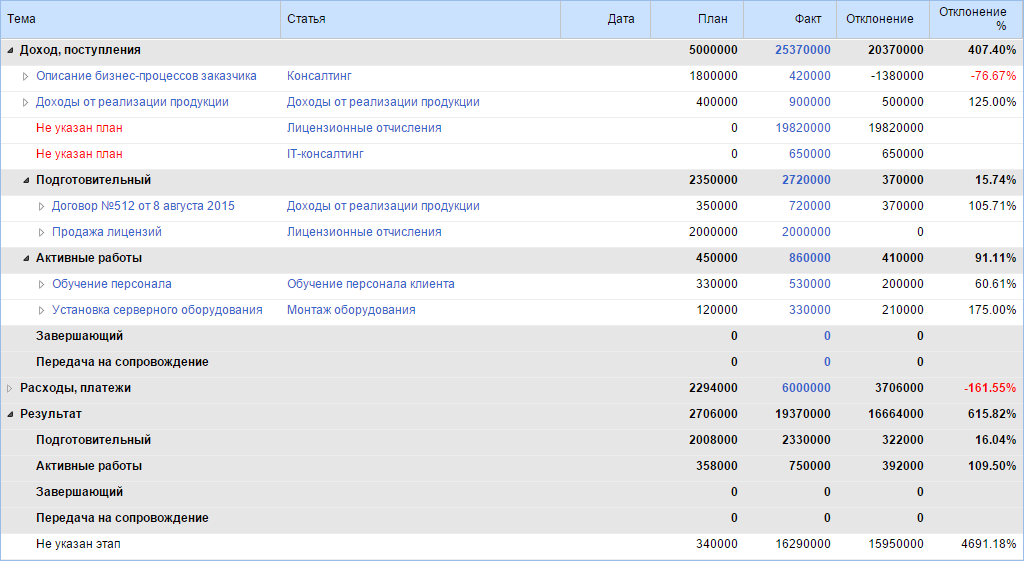Open the Монтаж оборудования article link
The height and width of the screenshot is (561, 1024).
[351, 310]
